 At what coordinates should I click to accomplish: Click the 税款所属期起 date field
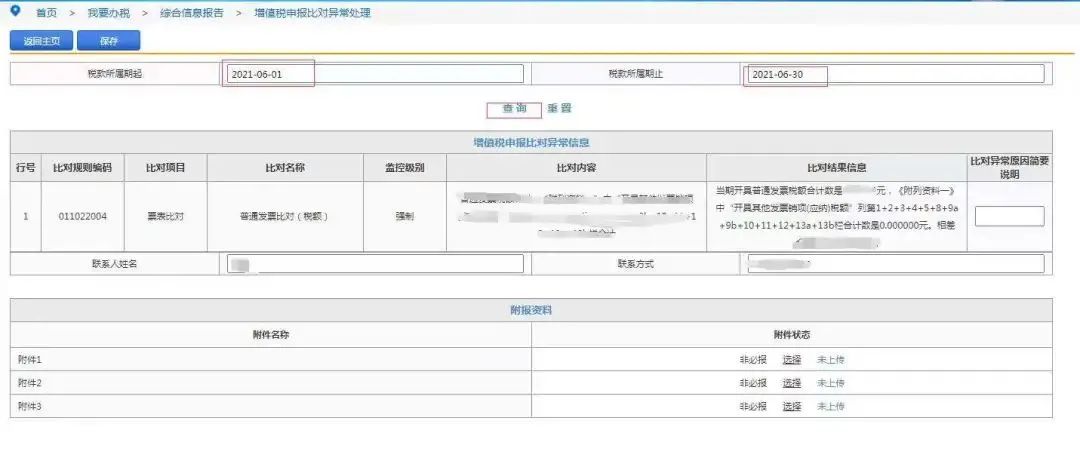(375, 74)
